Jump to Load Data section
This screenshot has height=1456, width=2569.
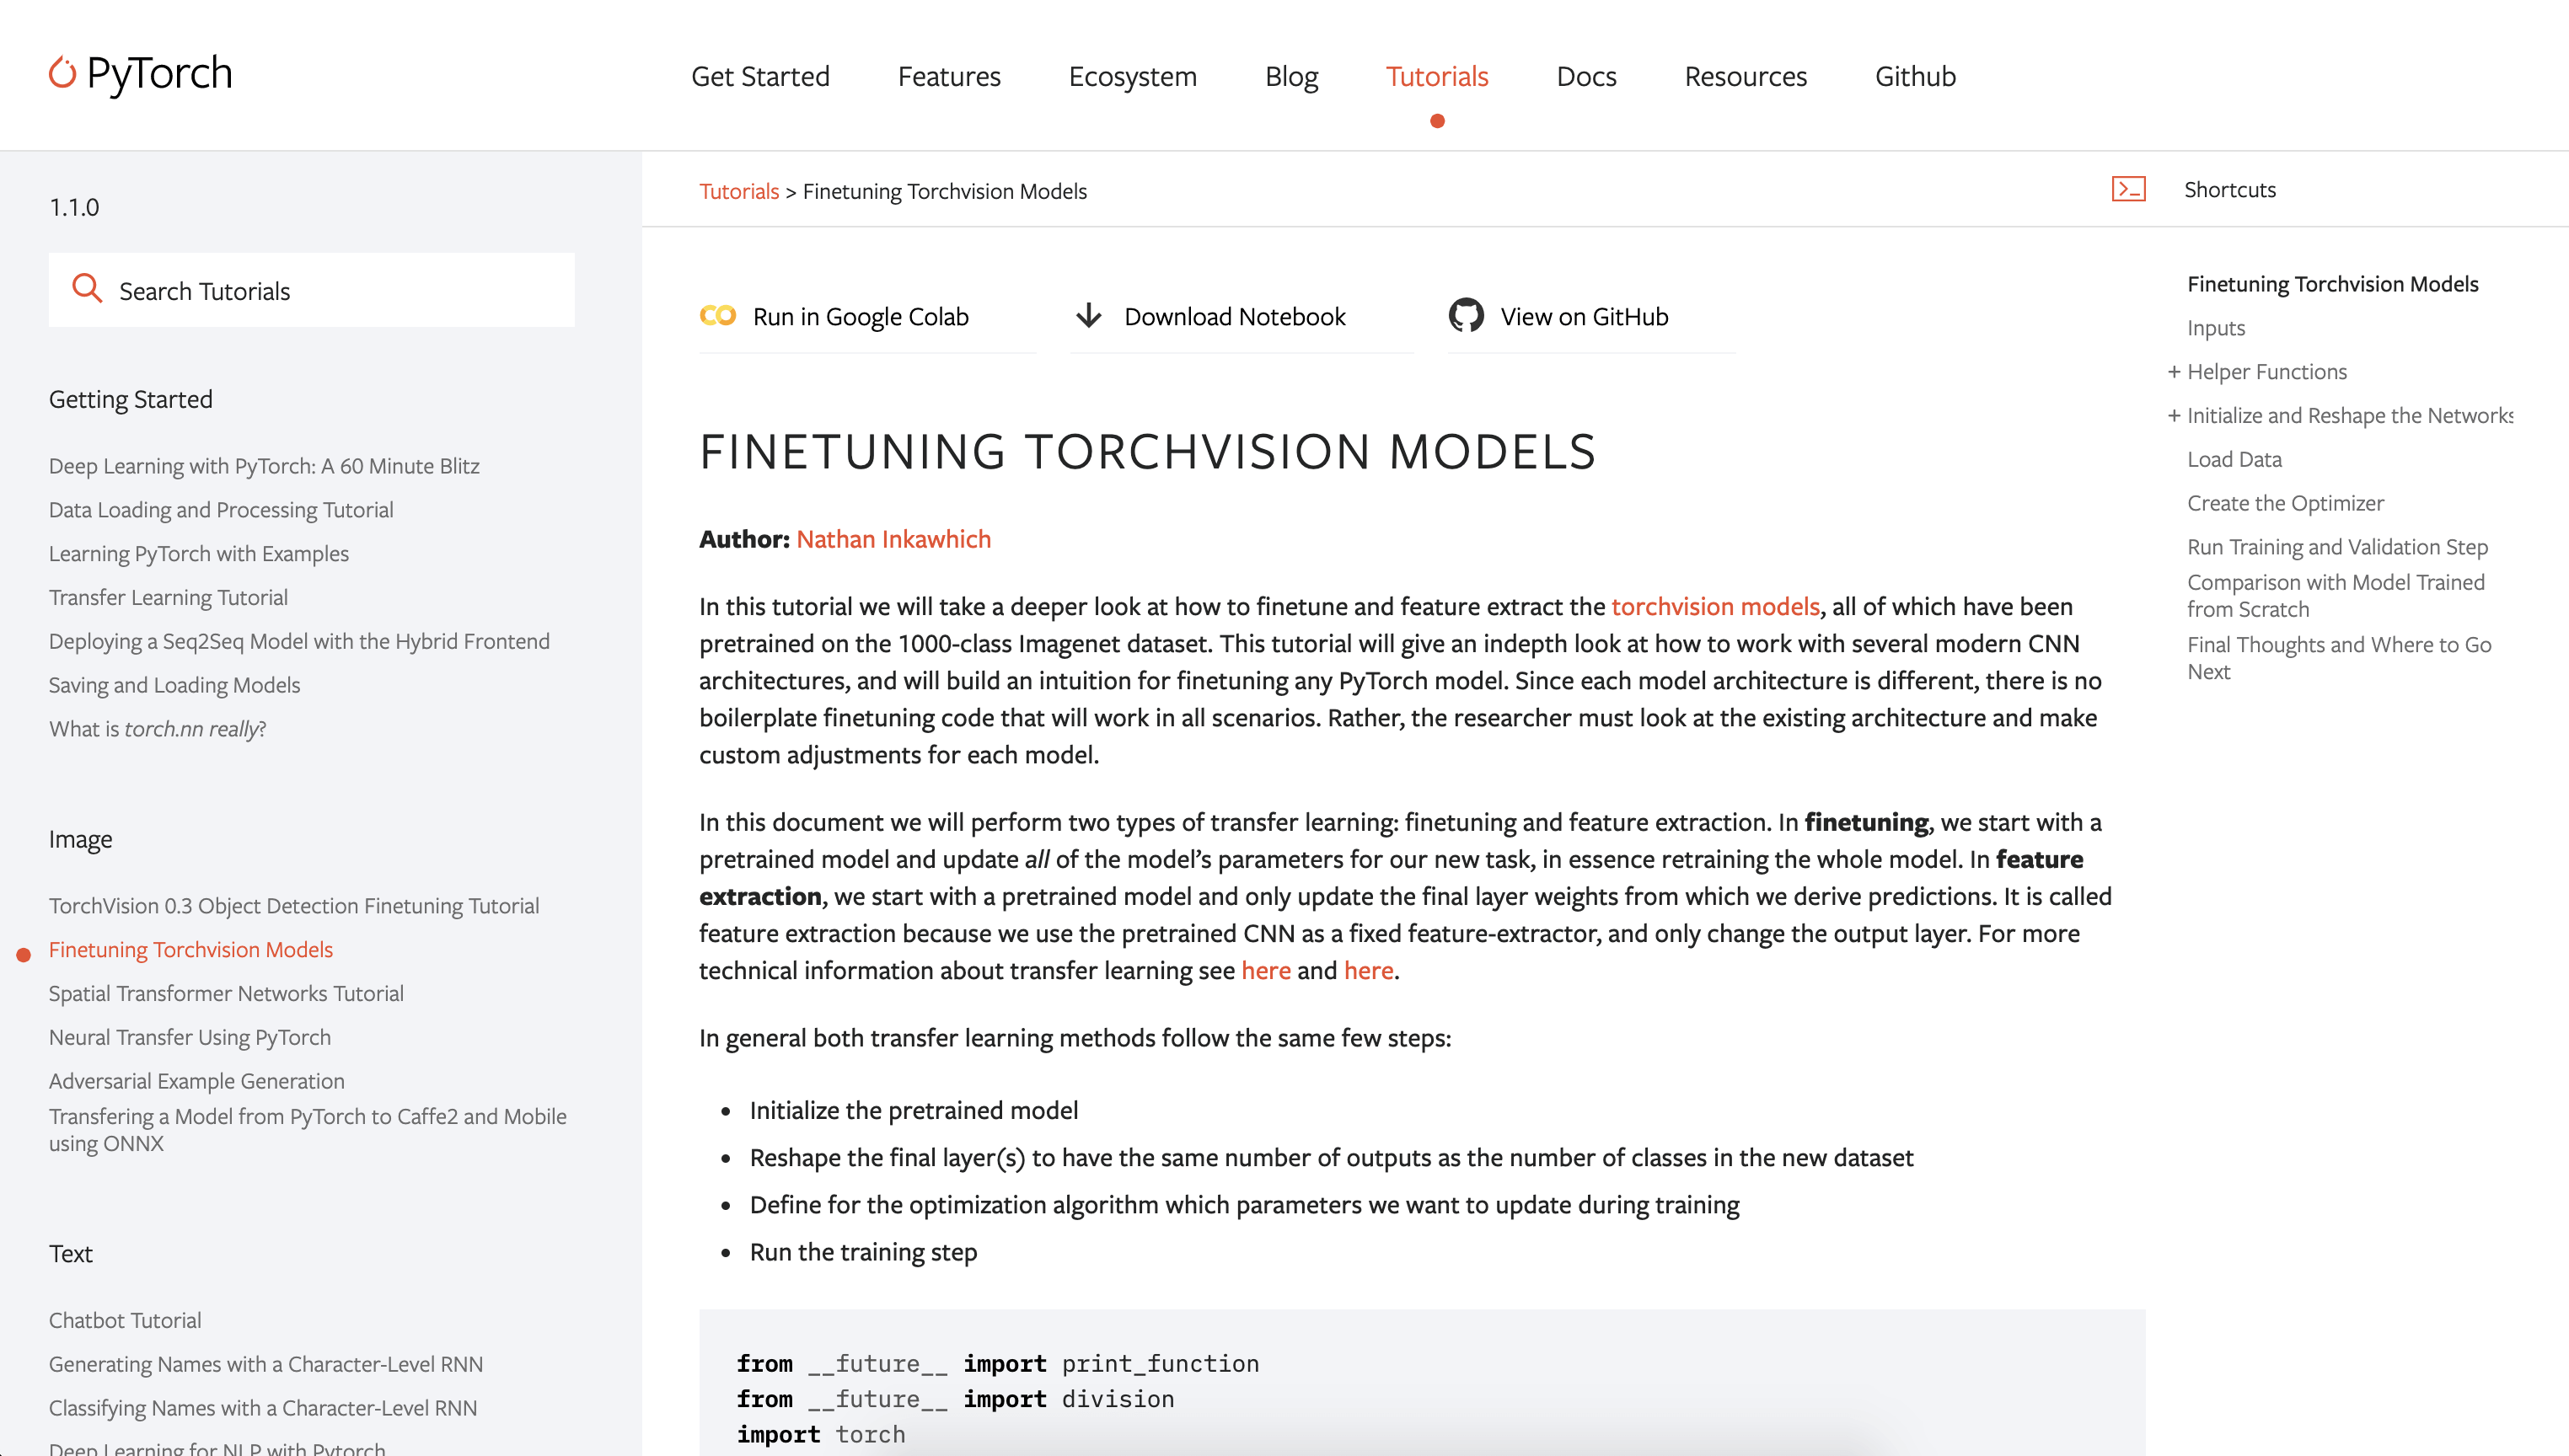click(2233, 459)
